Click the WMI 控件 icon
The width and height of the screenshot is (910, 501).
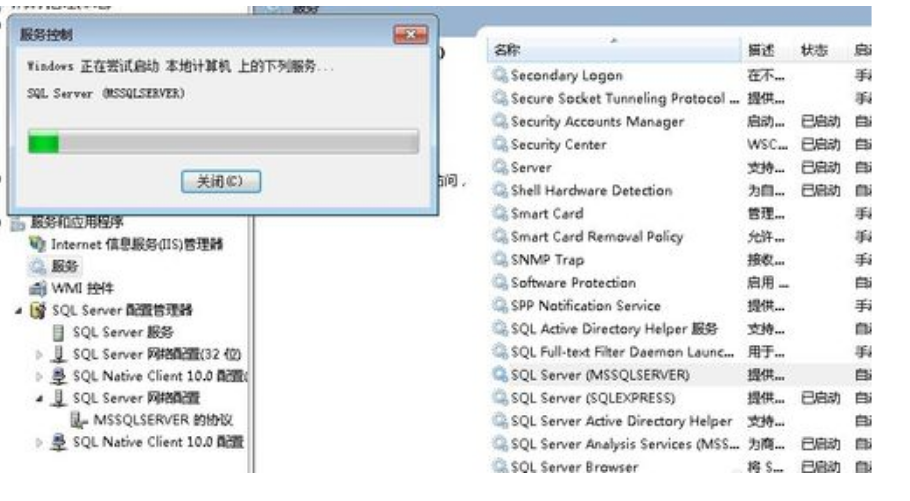tap(39, 288)
